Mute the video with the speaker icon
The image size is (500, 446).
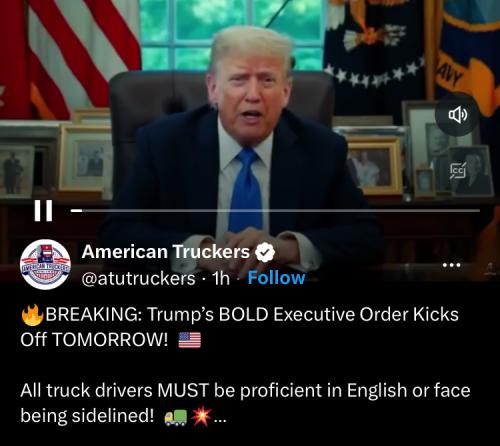458,115
